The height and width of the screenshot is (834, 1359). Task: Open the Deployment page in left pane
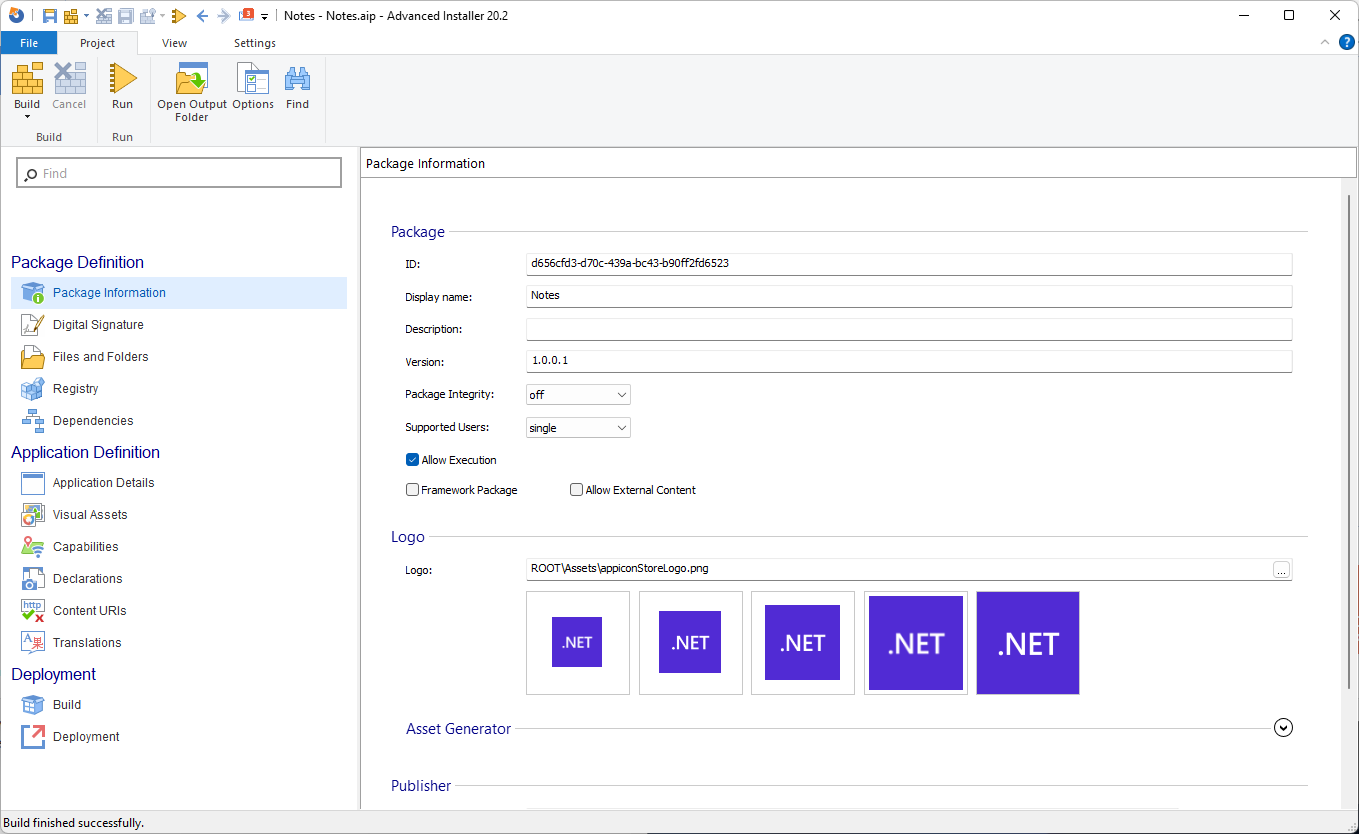(x=86, y=737)
